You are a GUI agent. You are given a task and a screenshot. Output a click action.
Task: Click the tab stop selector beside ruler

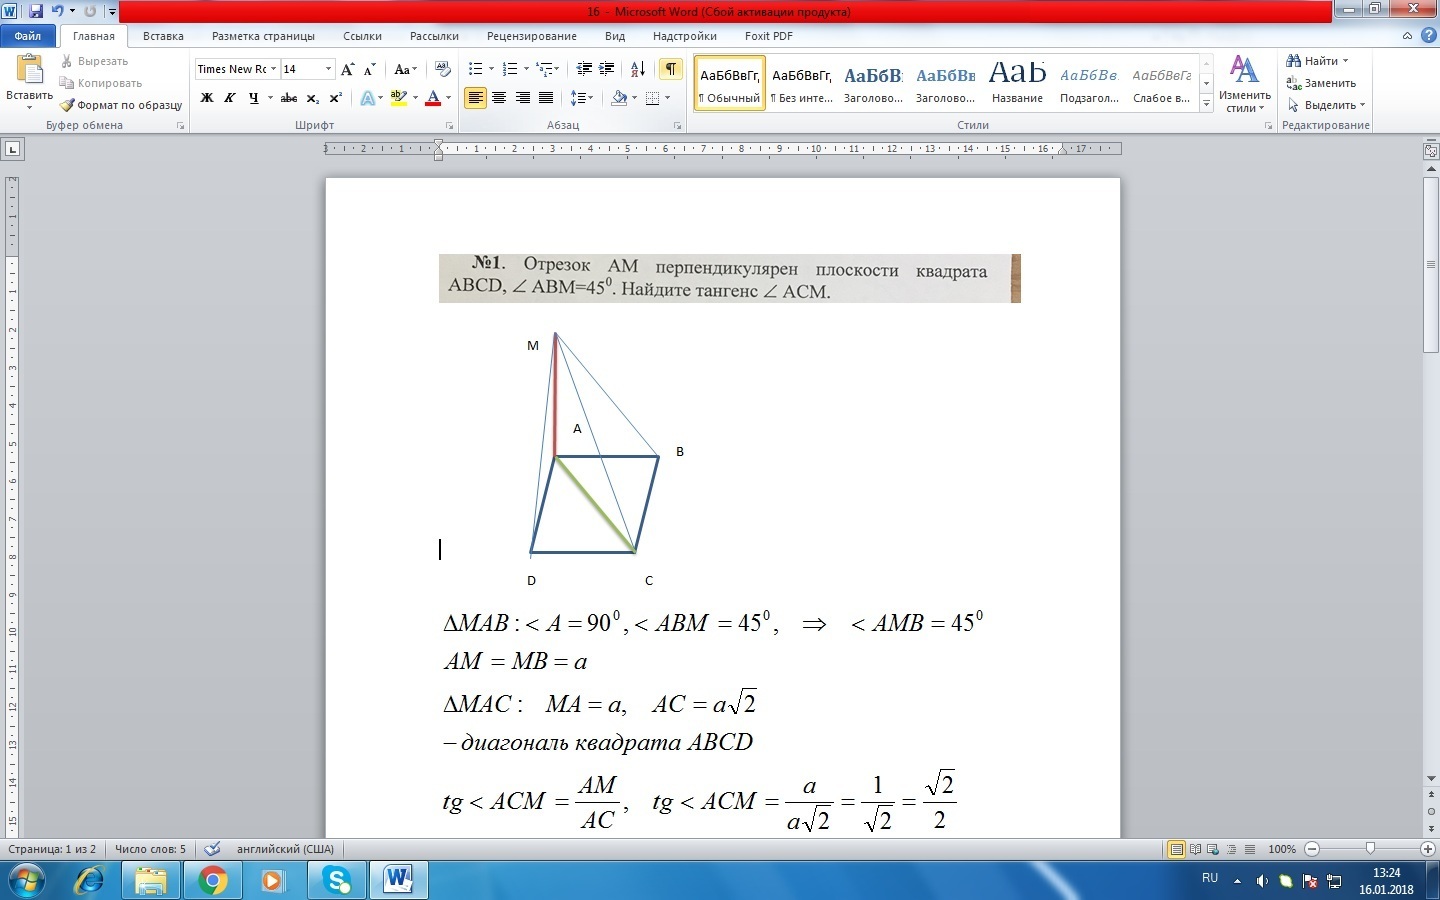point(12,149)
